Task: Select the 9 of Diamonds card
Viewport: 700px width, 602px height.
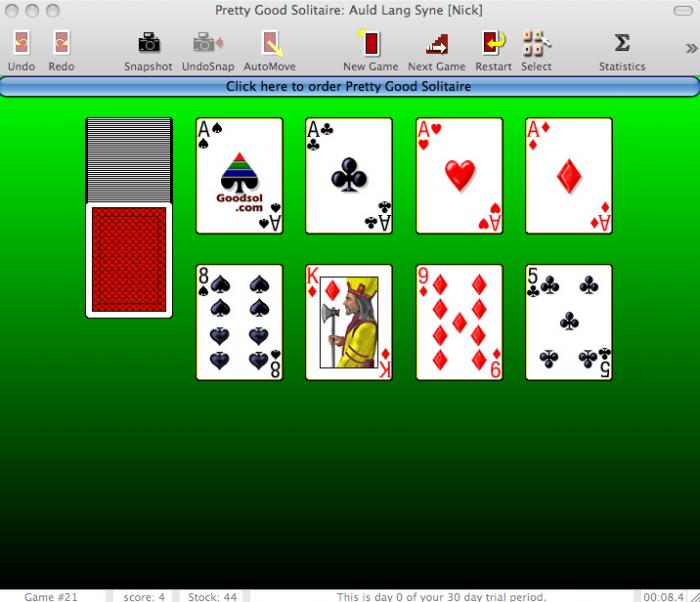Action: tap(459, 322)
